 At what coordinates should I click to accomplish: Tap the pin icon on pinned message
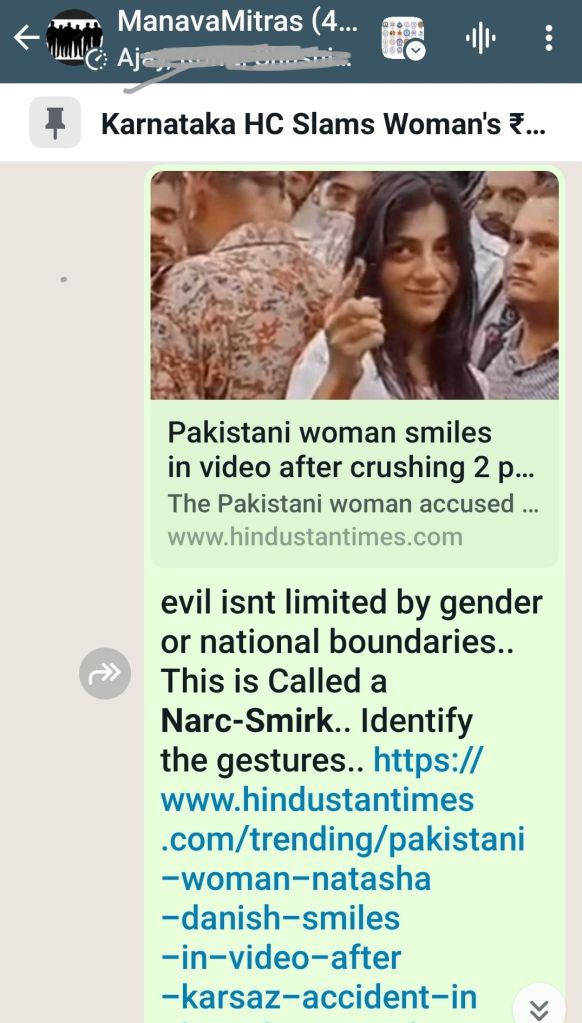coord(55,122)
